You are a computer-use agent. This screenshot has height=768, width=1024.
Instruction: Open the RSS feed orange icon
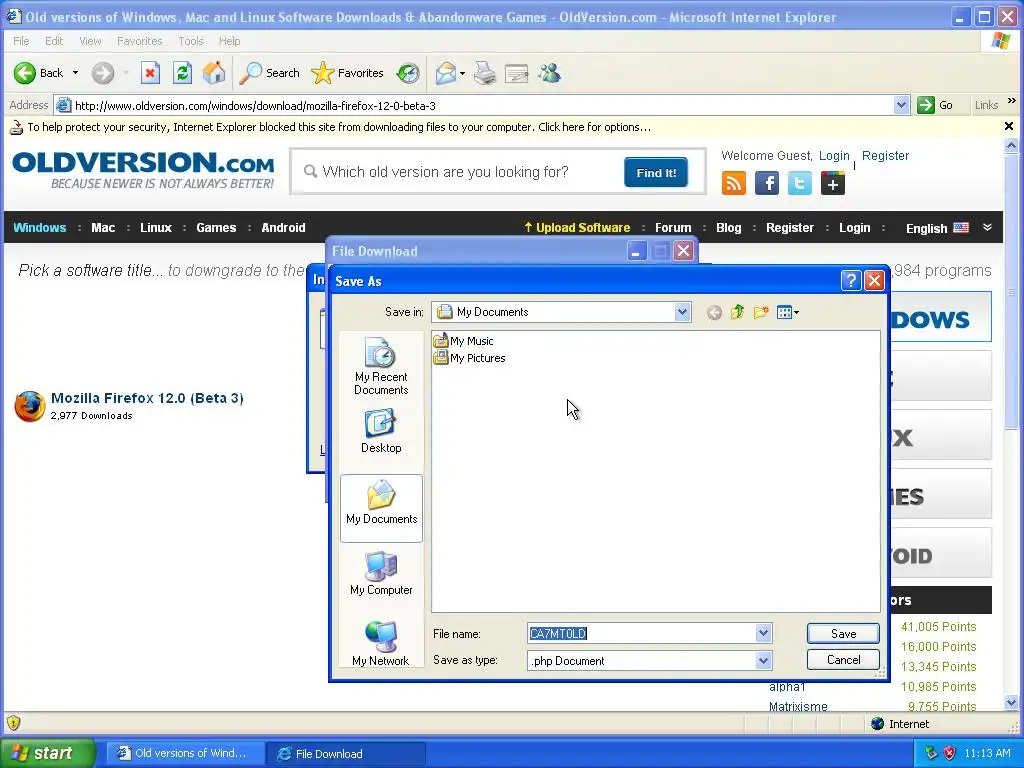(733, 184)
